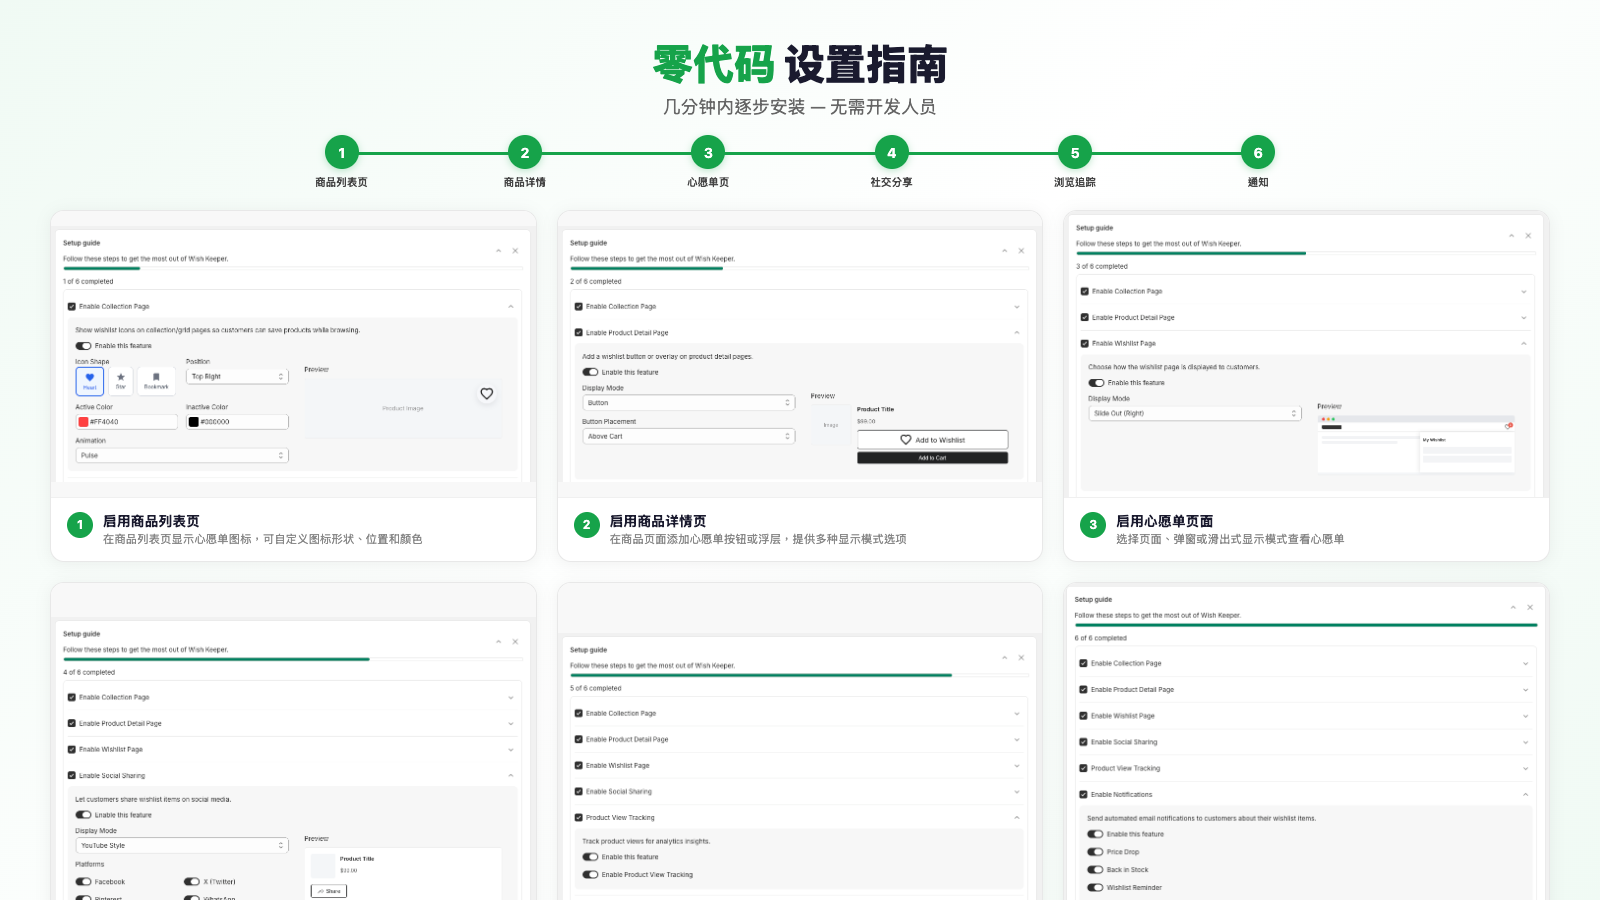1600x900 pixels.
Task: Uncheck the Enable Notifications checkbox
Action: coord(1083,795)
